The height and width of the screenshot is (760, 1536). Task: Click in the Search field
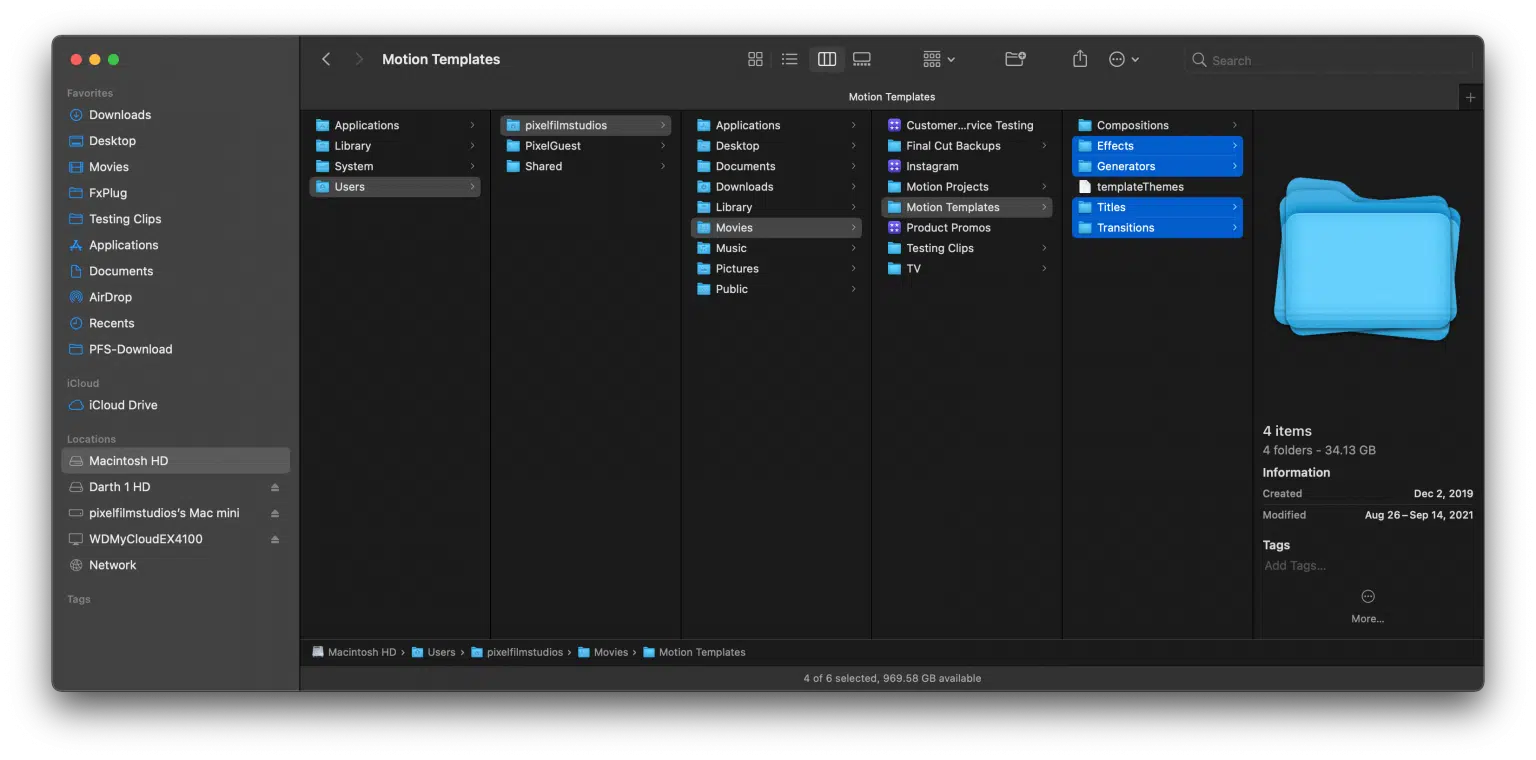point(1328,60)
